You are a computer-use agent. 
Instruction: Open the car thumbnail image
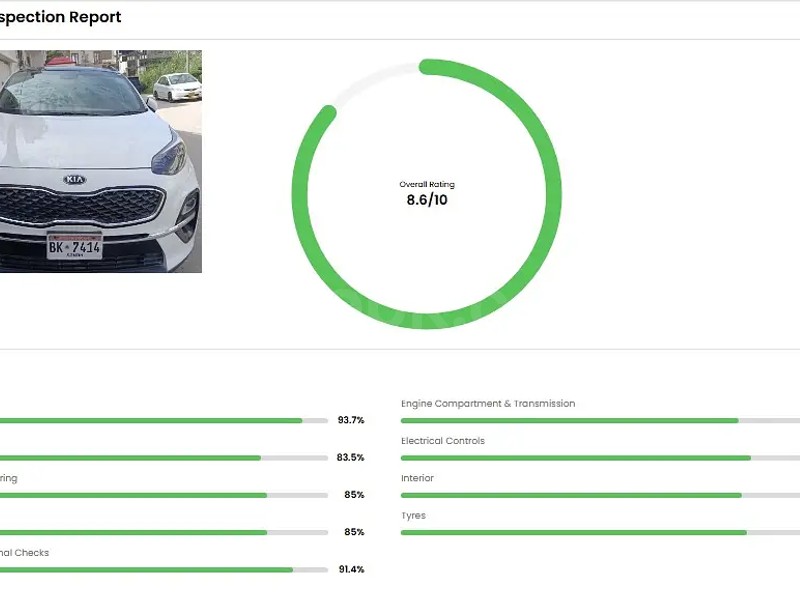(x=100, y=160)
